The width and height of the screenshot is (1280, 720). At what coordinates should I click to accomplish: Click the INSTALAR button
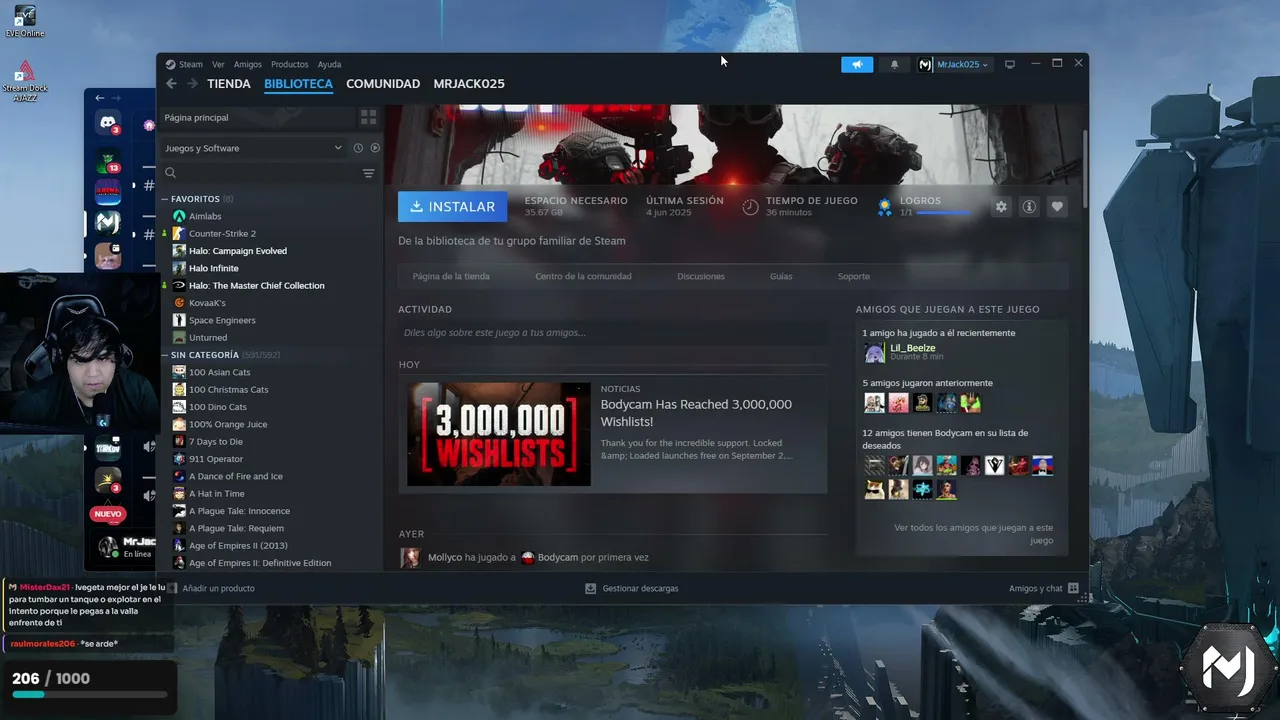pos(453,207)
